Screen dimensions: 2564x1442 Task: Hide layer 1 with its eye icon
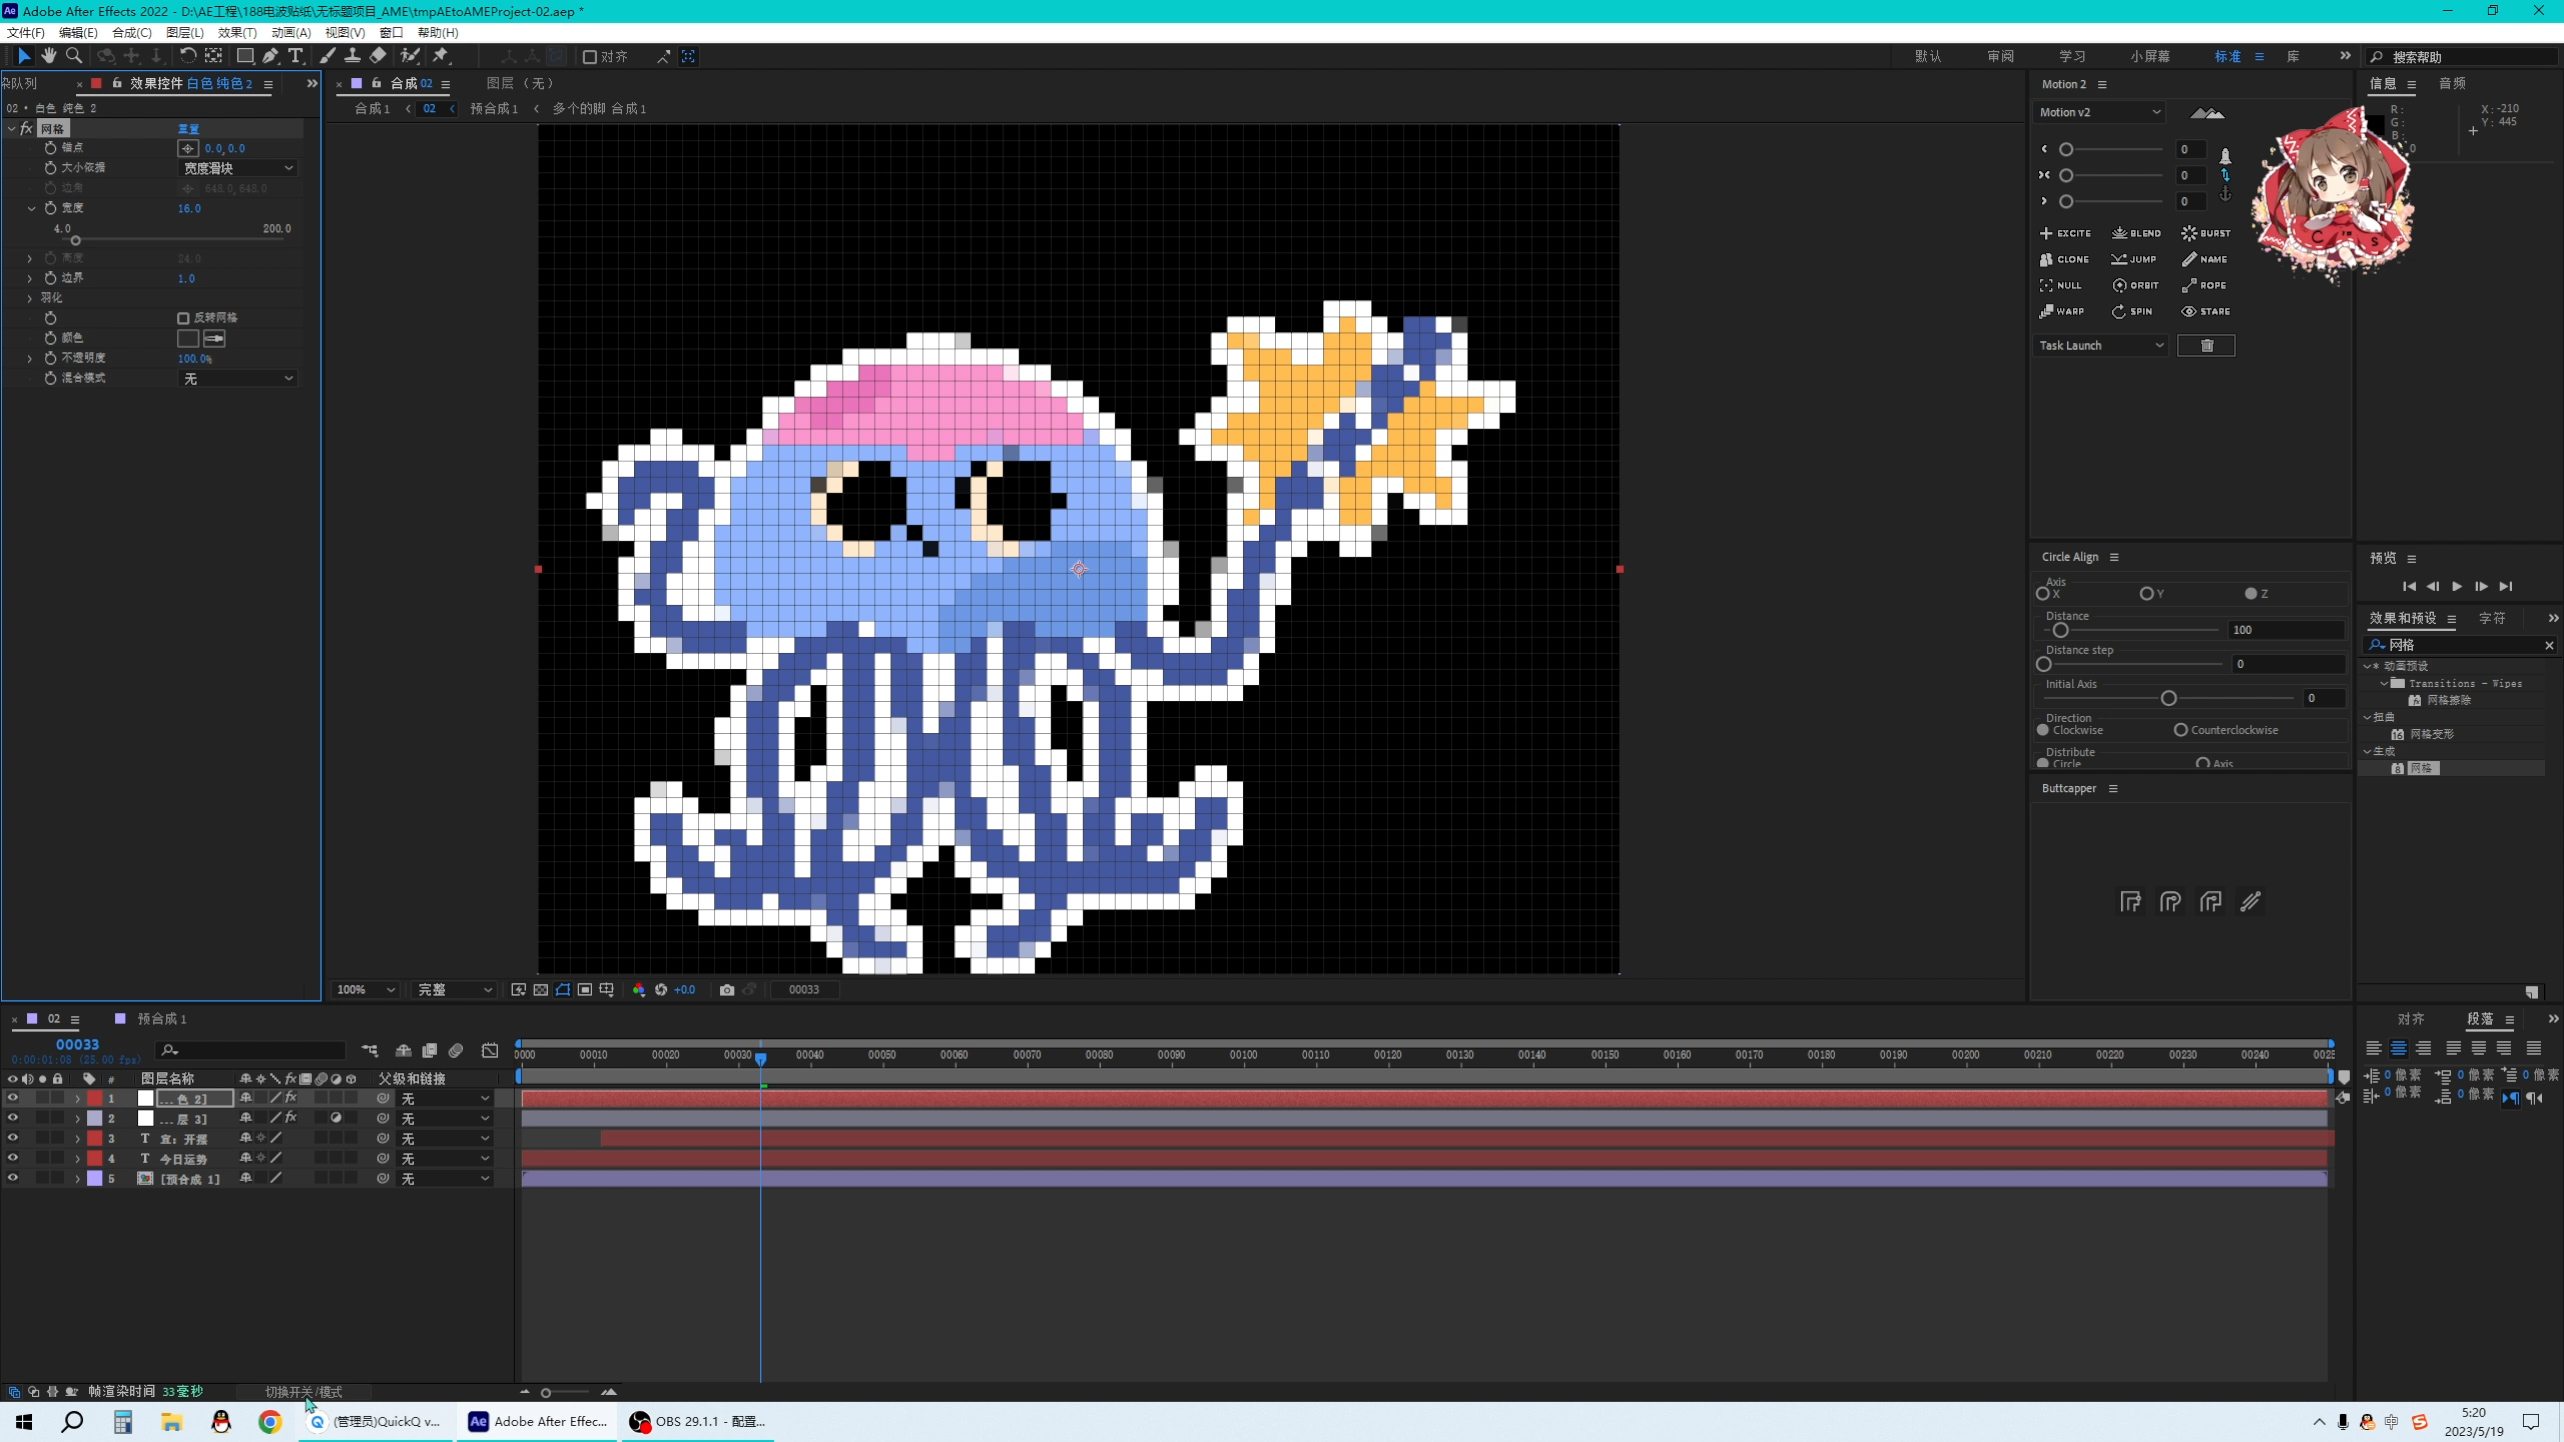(13, 1098)
